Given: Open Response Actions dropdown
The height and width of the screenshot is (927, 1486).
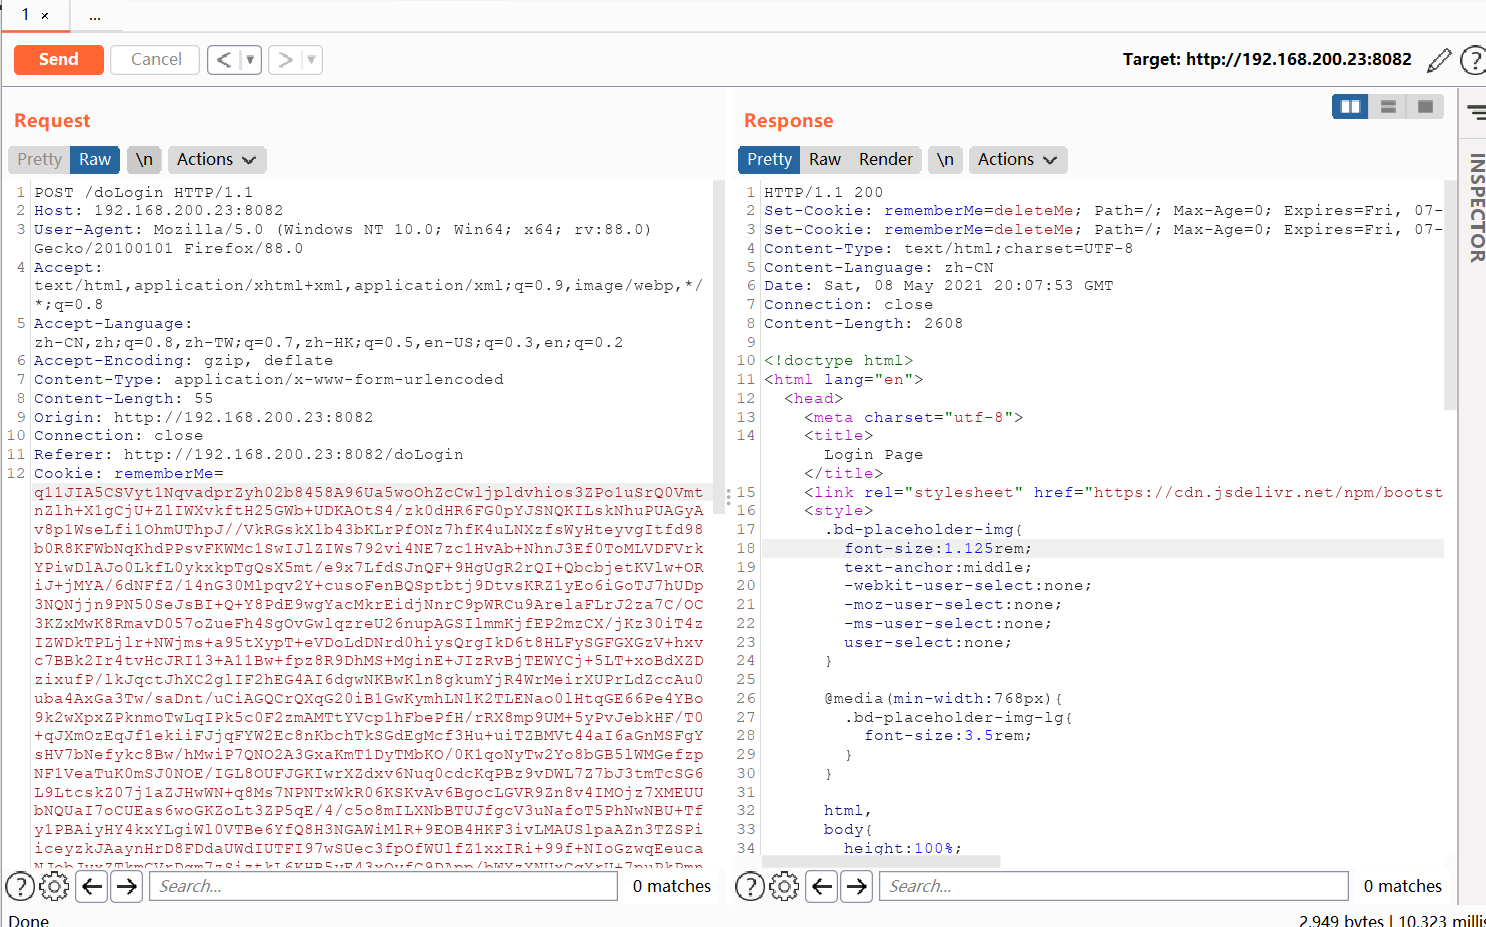Looking at the screenshot, I should [x=1018, y=160].
